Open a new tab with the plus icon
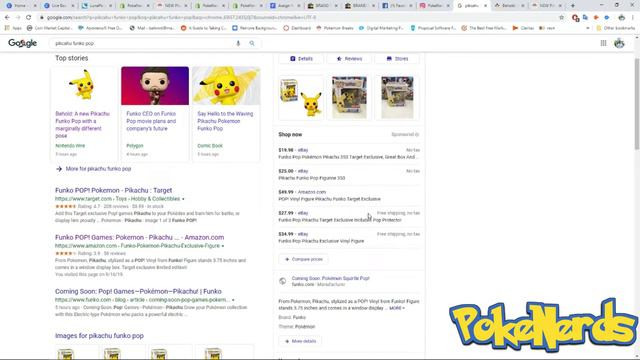 tap(573, 6)
